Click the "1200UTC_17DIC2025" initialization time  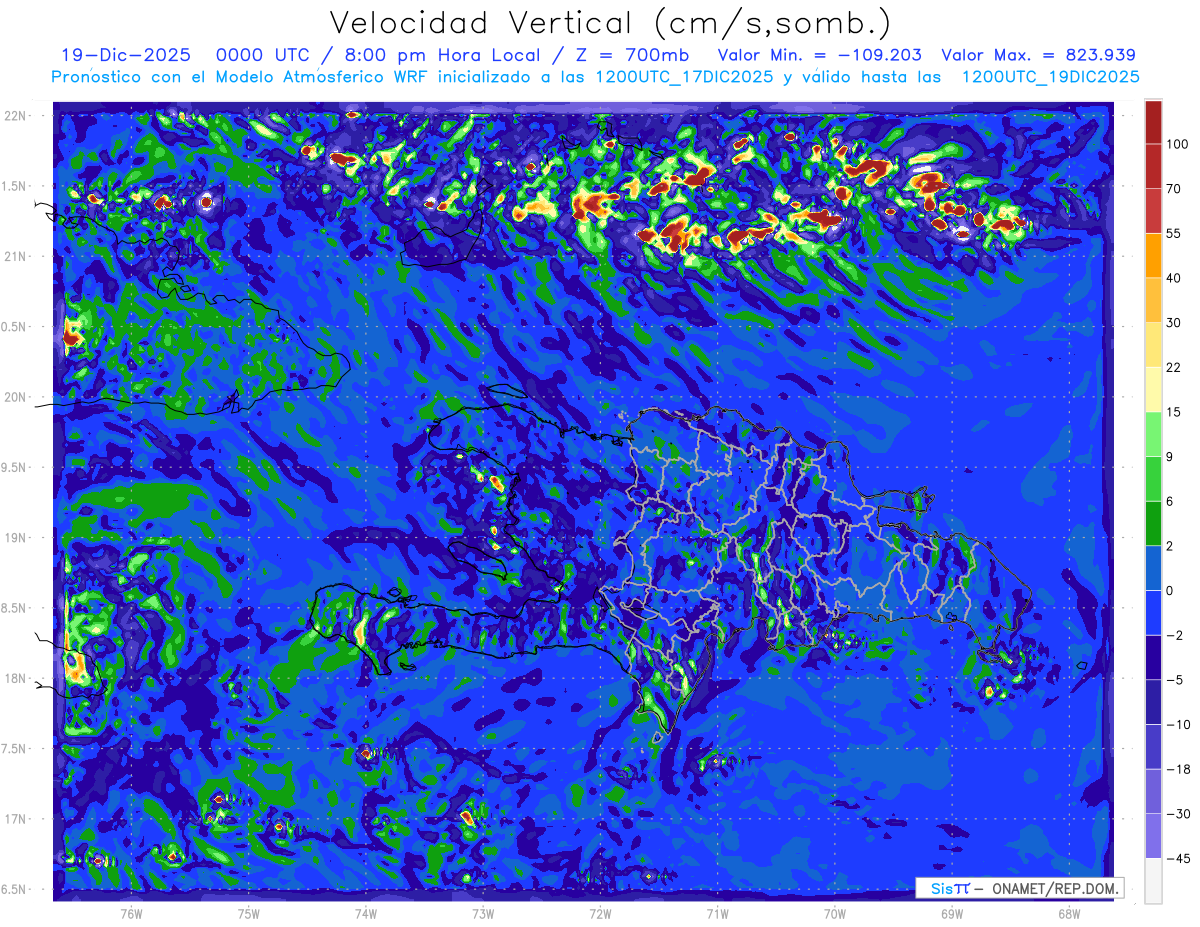tap(684, 76)
